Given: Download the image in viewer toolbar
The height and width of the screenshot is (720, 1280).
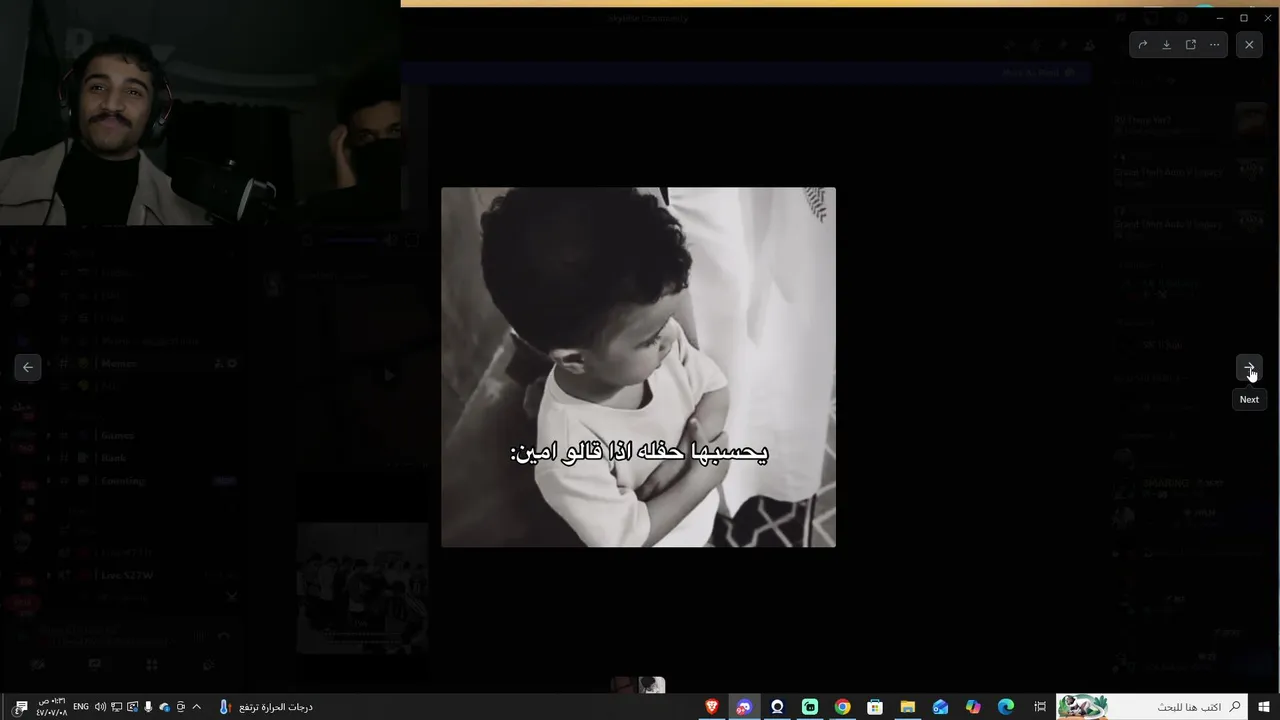Looking at the screenshot, I should point(1166,45).
